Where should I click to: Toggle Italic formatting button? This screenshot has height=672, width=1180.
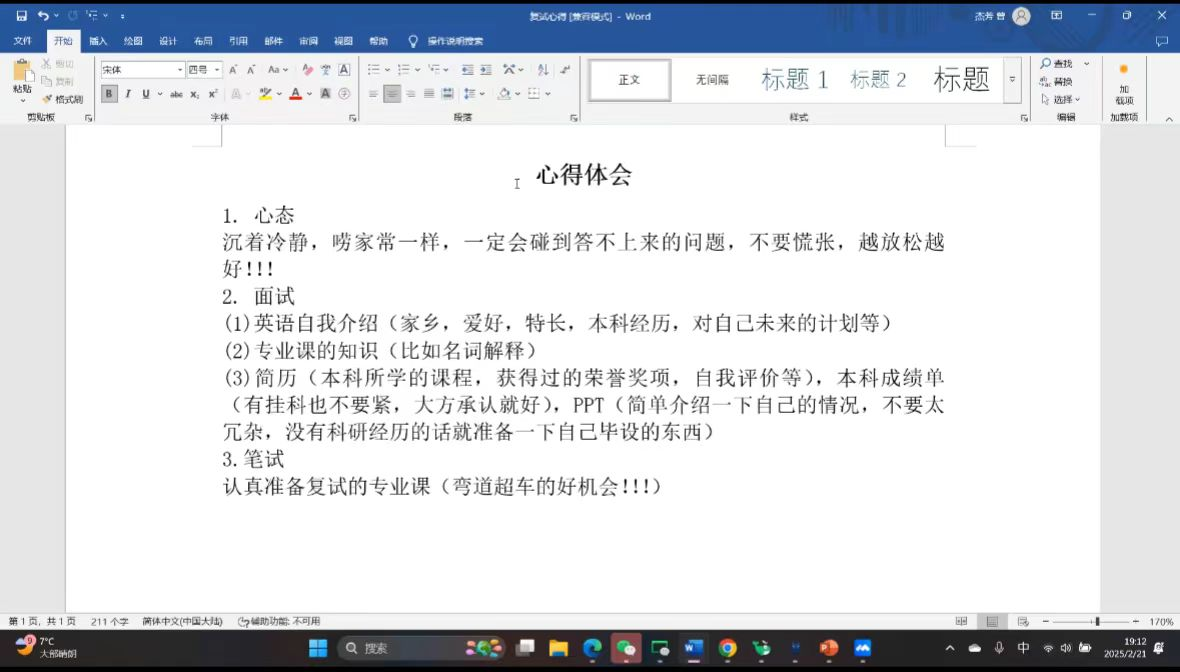[x=127, y=94]
